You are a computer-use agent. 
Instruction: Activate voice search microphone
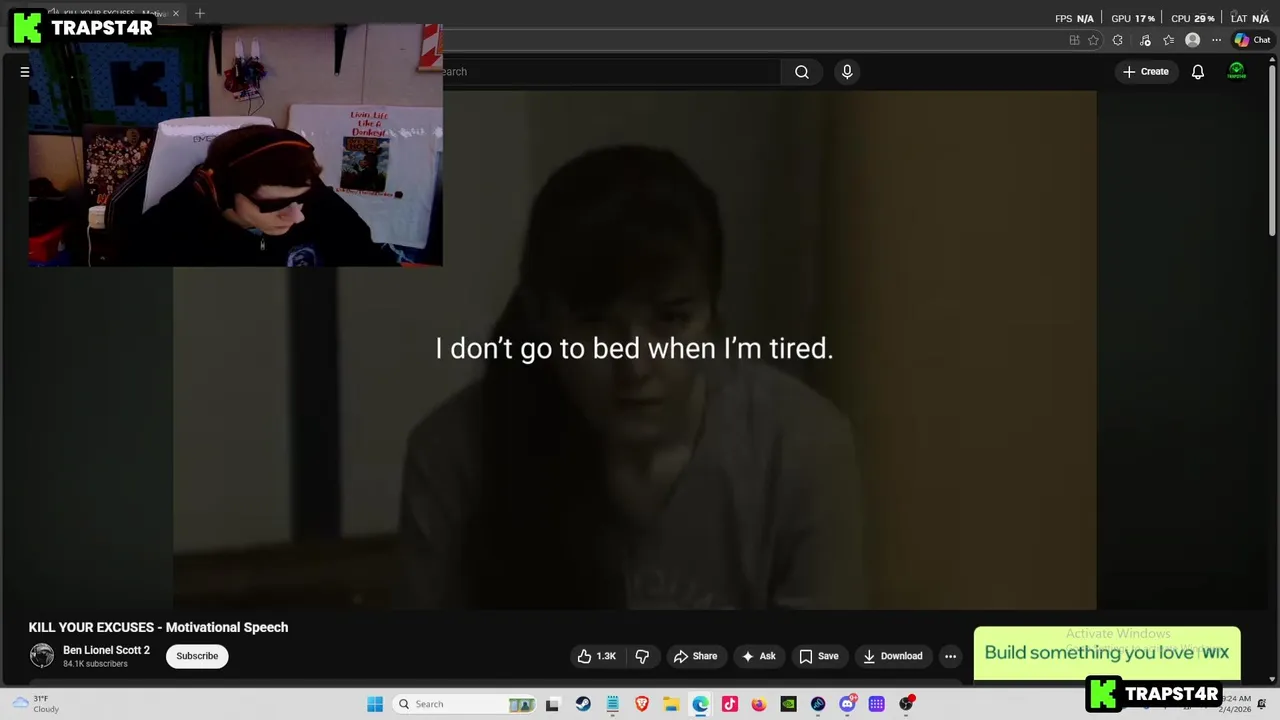(847, 72)
